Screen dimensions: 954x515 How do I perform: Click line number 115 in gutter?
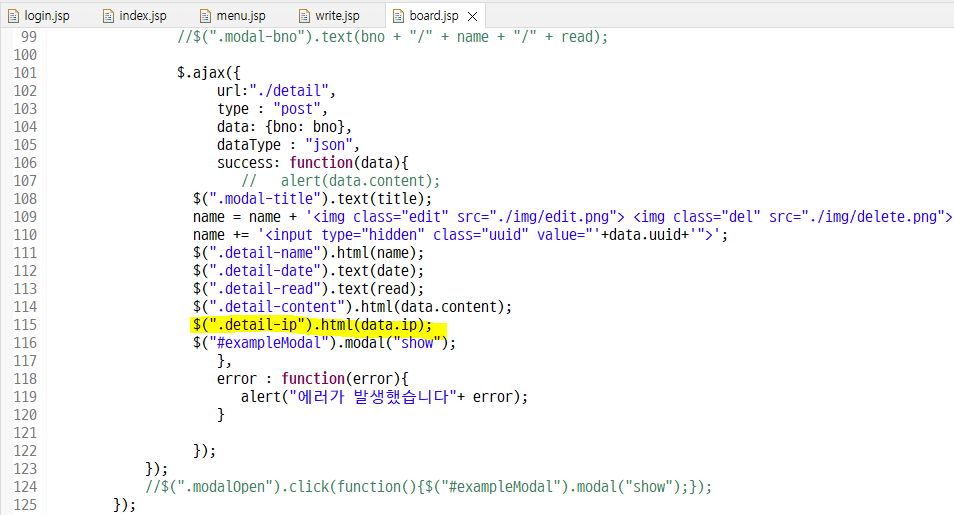point(25,325)
